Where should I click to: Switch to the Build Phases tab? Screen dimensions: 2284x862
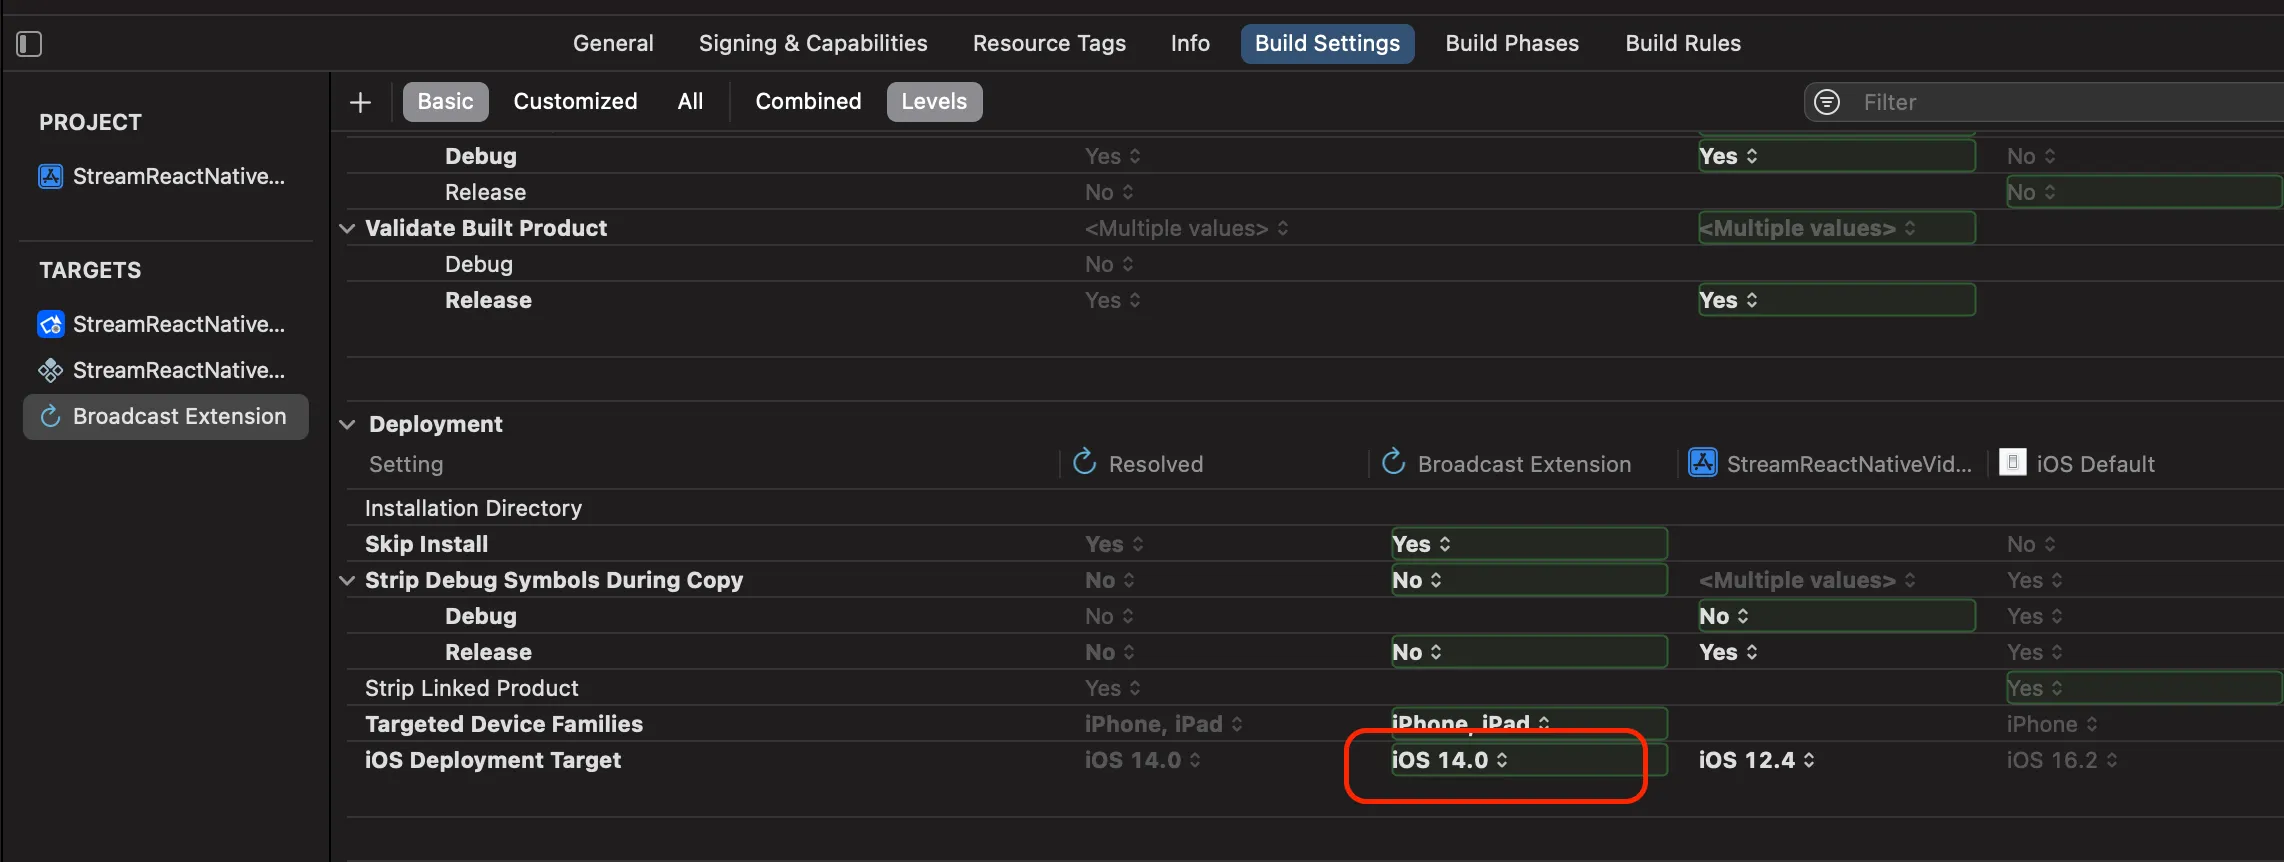1512,44
